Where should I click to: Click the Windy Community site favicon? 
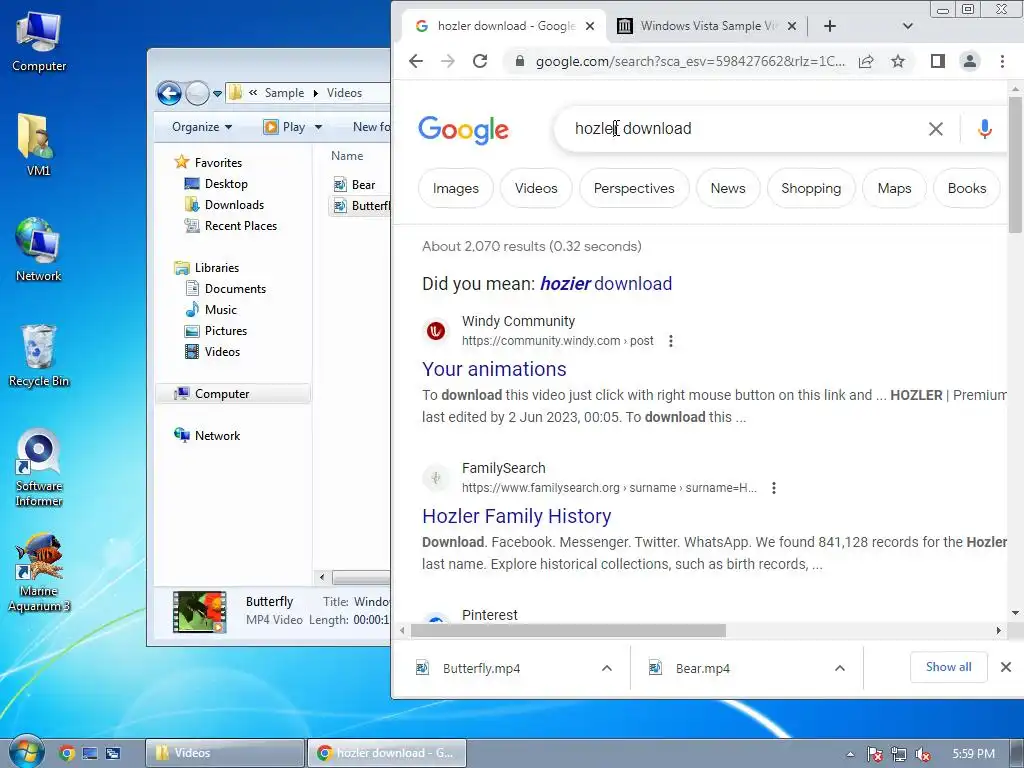coord(436,331)
